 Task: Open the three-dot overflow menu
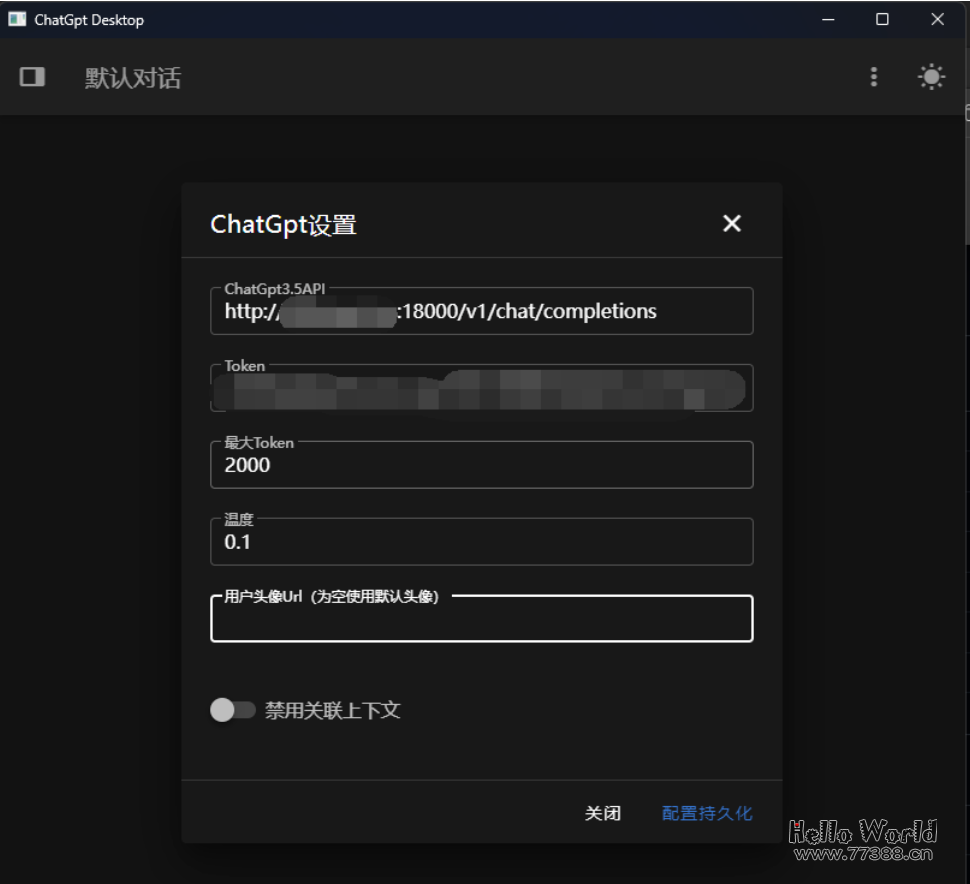[873, 77]
